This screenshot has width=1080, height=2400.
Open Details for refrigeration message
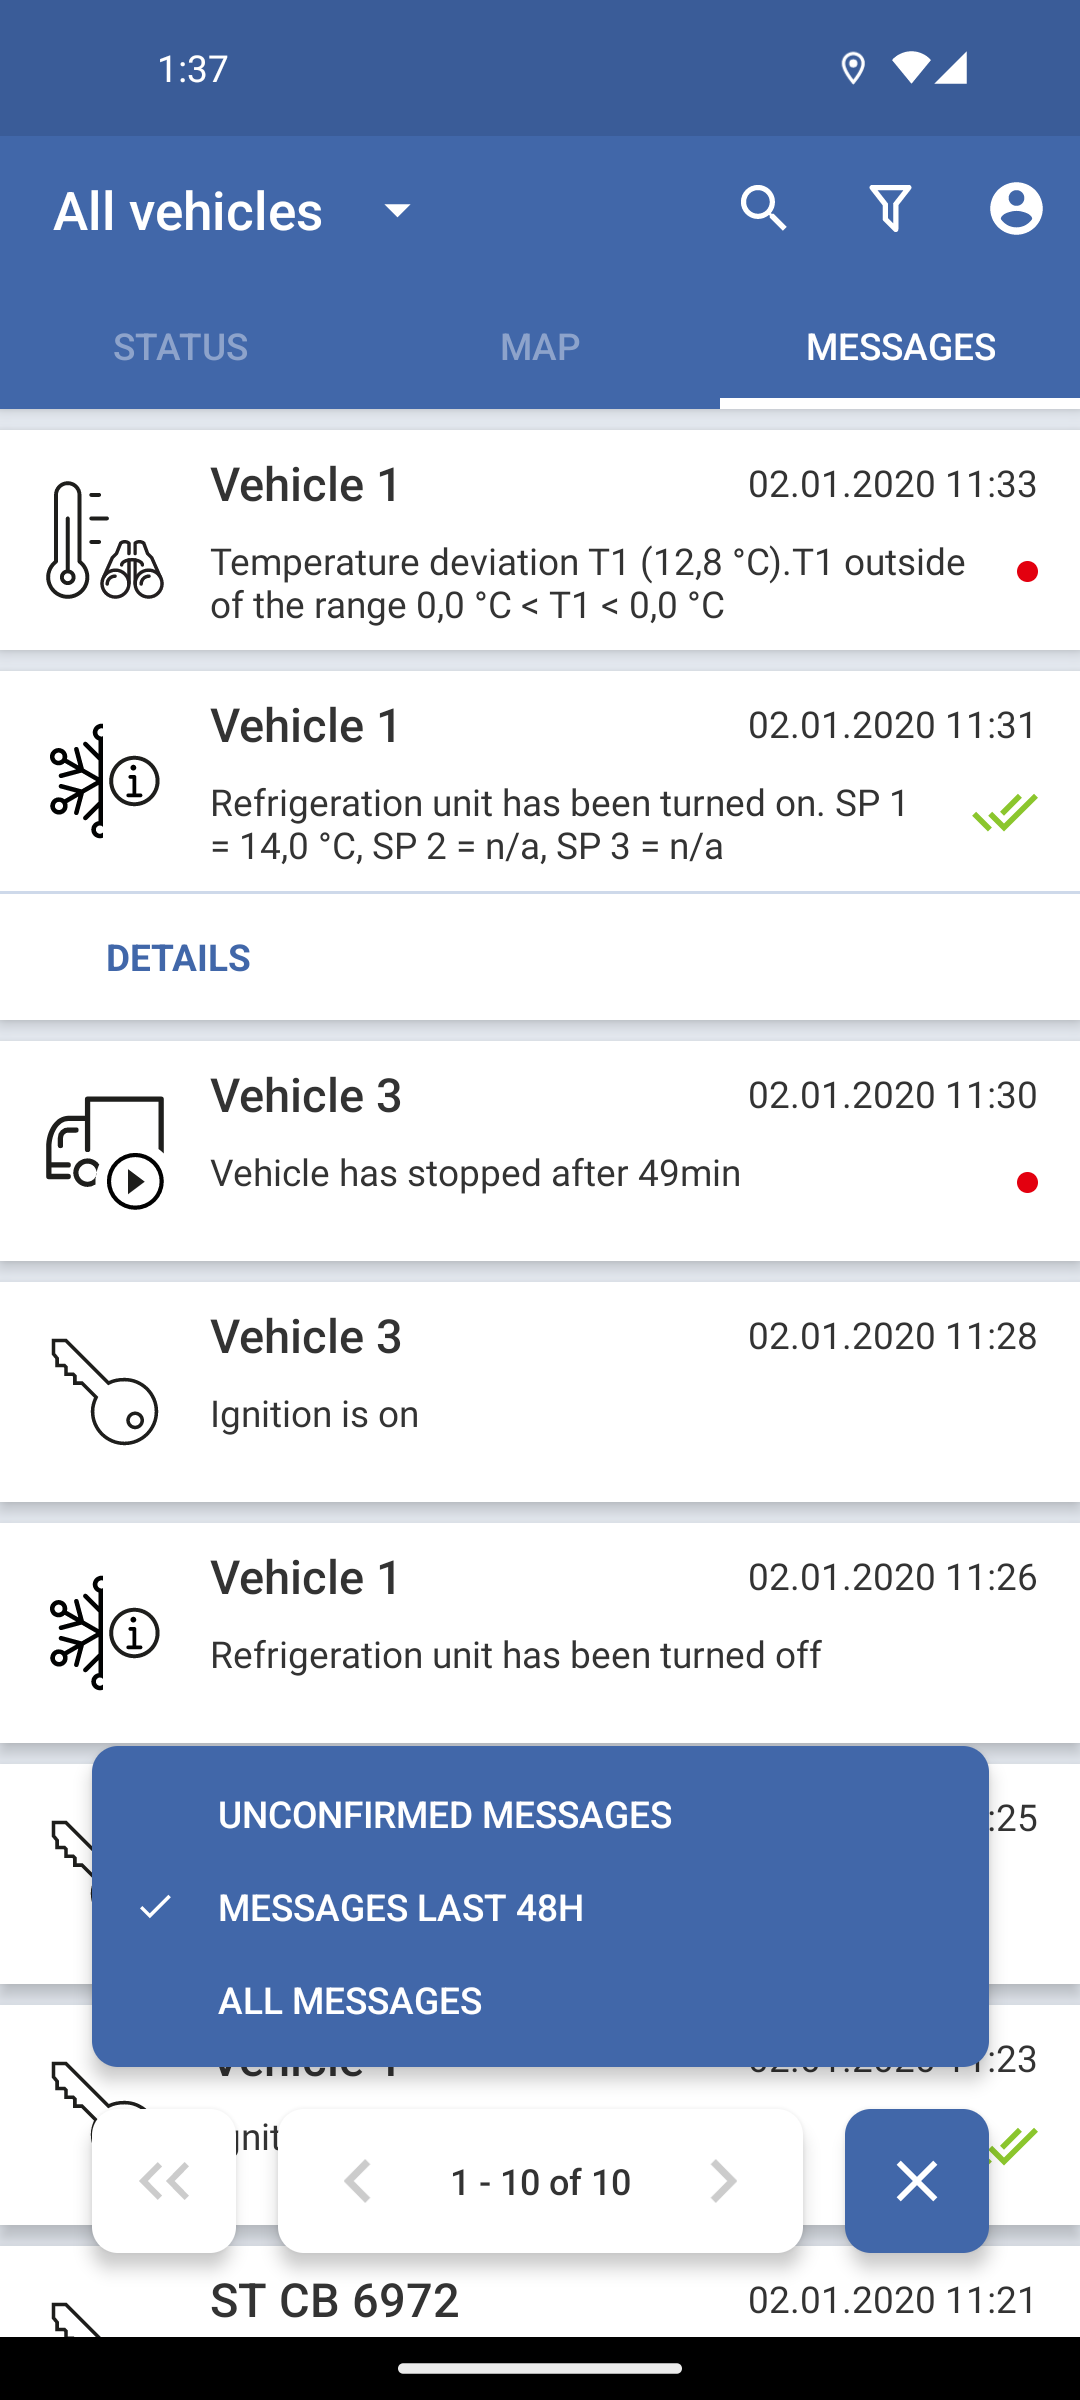[x=178, y=958]
